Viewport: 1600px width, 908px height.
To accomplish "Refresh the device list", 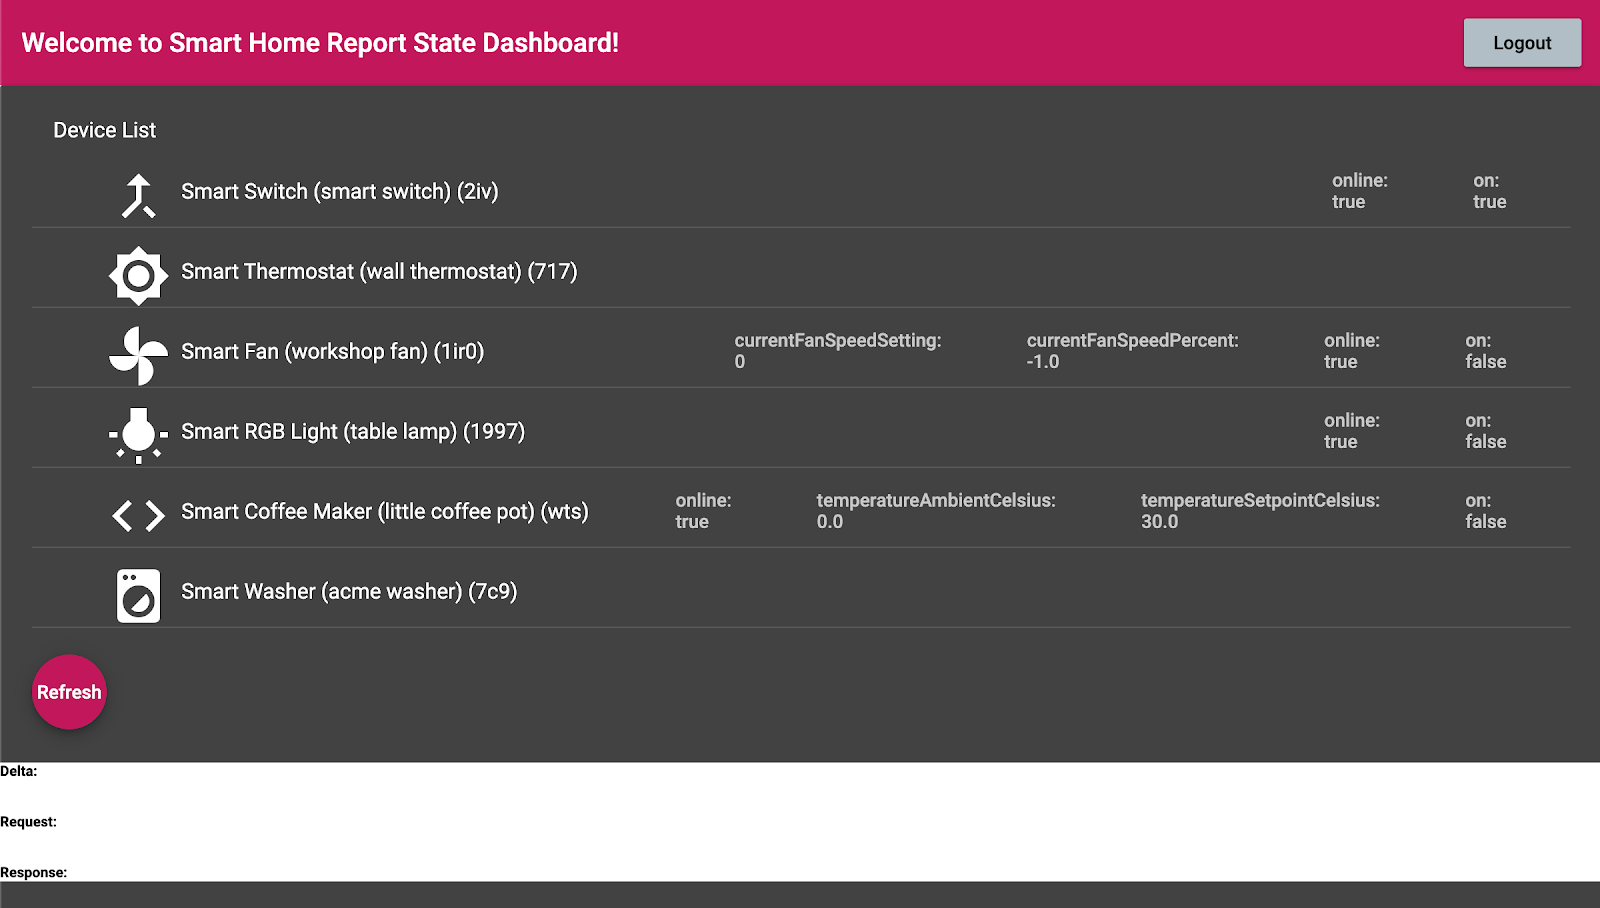I will (69, 692).
